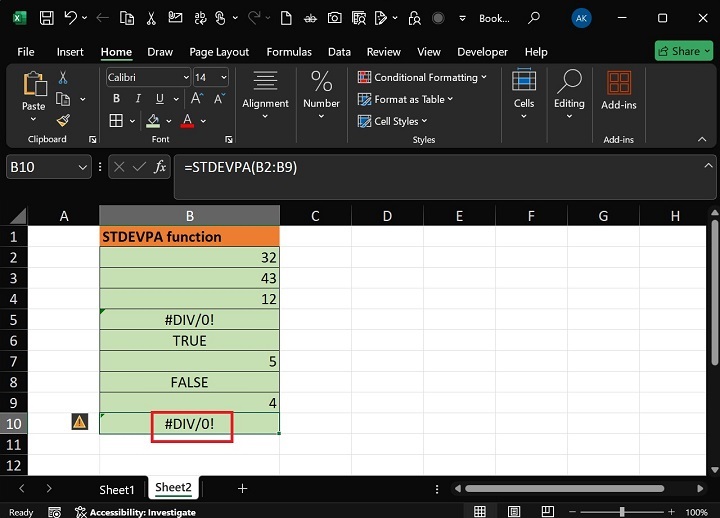This screenshot has height=518, width=720.
Task: Click the green Share button
Action: click(683, 51)
